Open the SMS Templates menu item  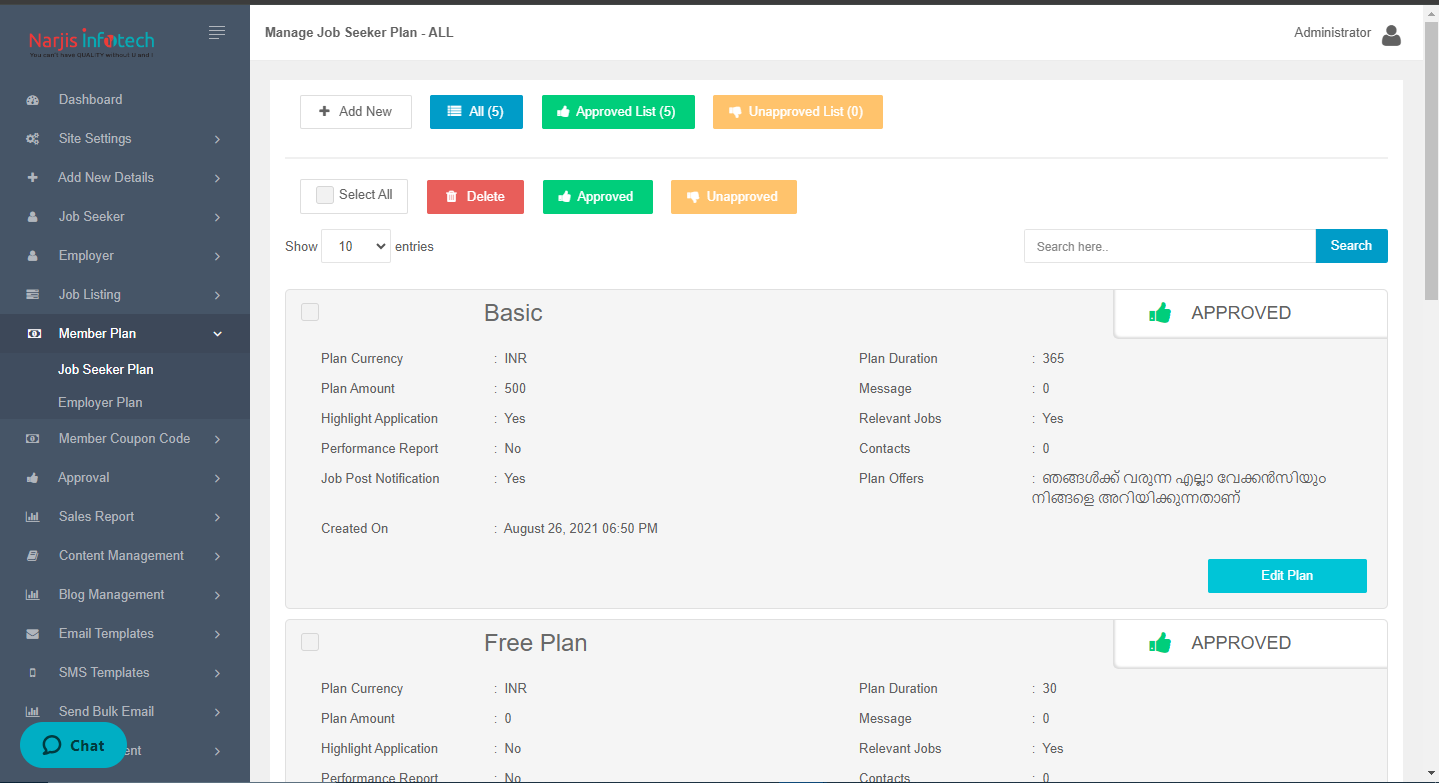pos(125,673)
